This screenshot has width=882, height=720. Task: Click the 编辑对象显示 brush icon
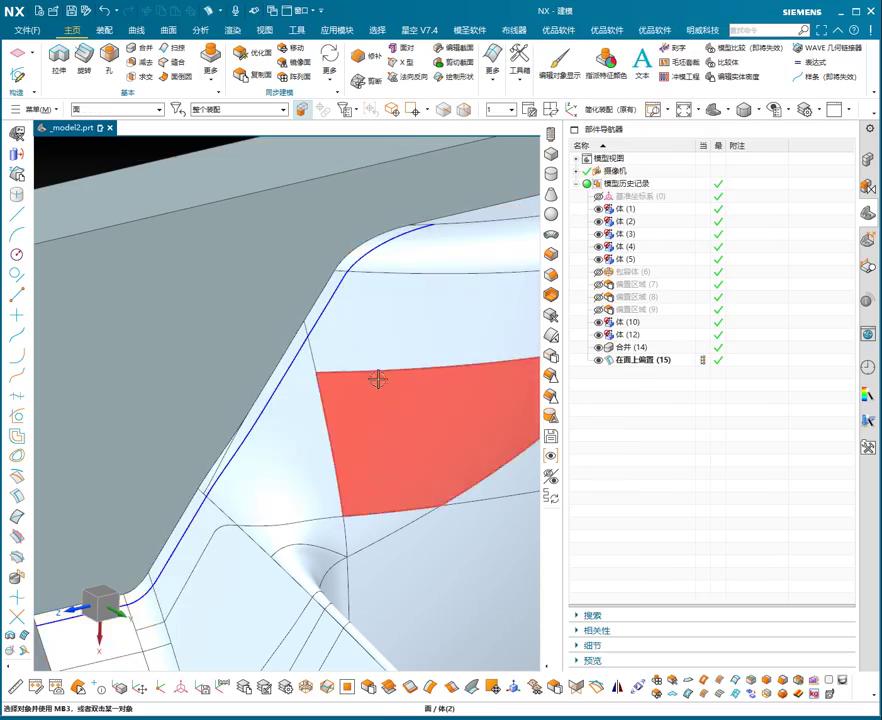[x=559, y=58]
